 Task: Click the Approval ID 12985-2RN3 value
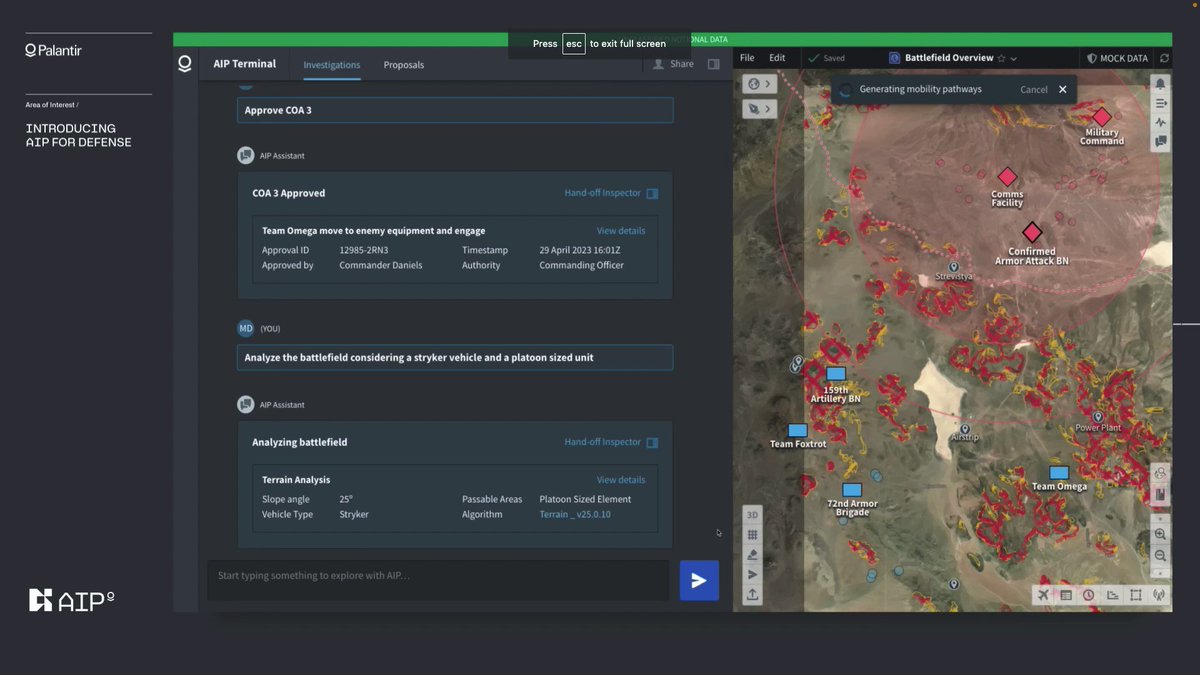coord(364,250)
